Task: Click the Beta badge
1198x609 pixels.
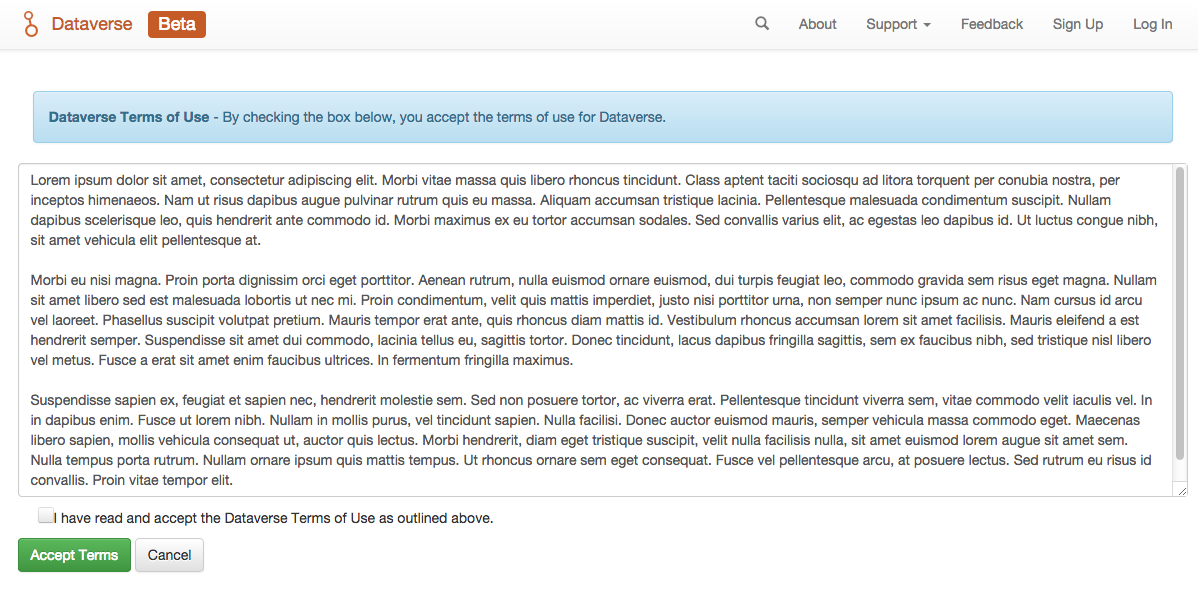Action: pyautogui.click(x=176, y=24)
